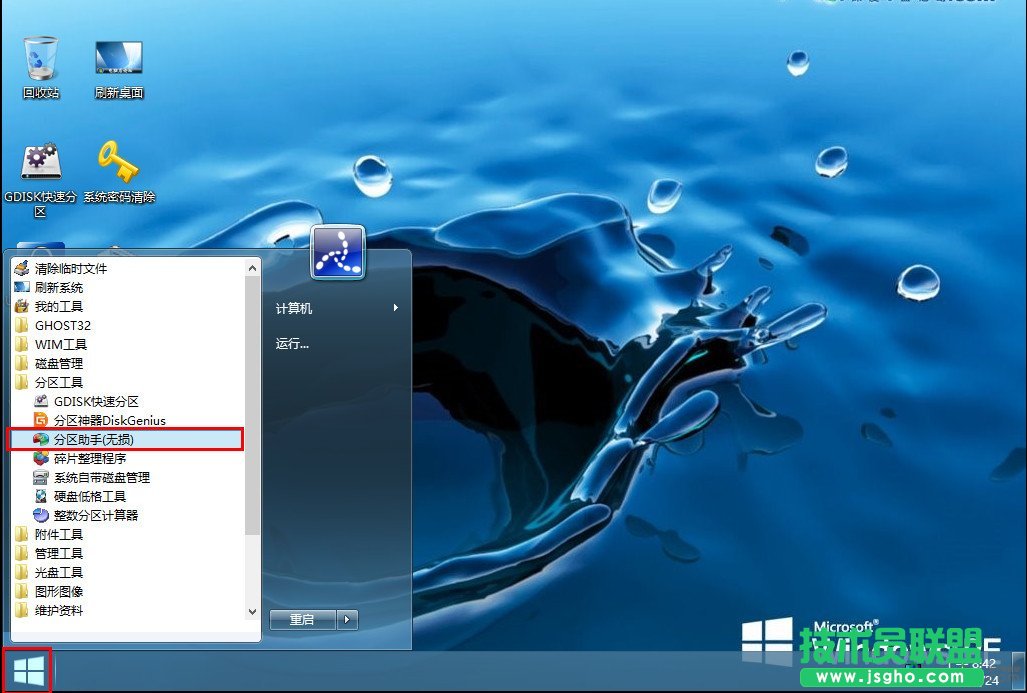Select 运行... in the start menu
Screen dimensions: 1027x693
[292, 343]
